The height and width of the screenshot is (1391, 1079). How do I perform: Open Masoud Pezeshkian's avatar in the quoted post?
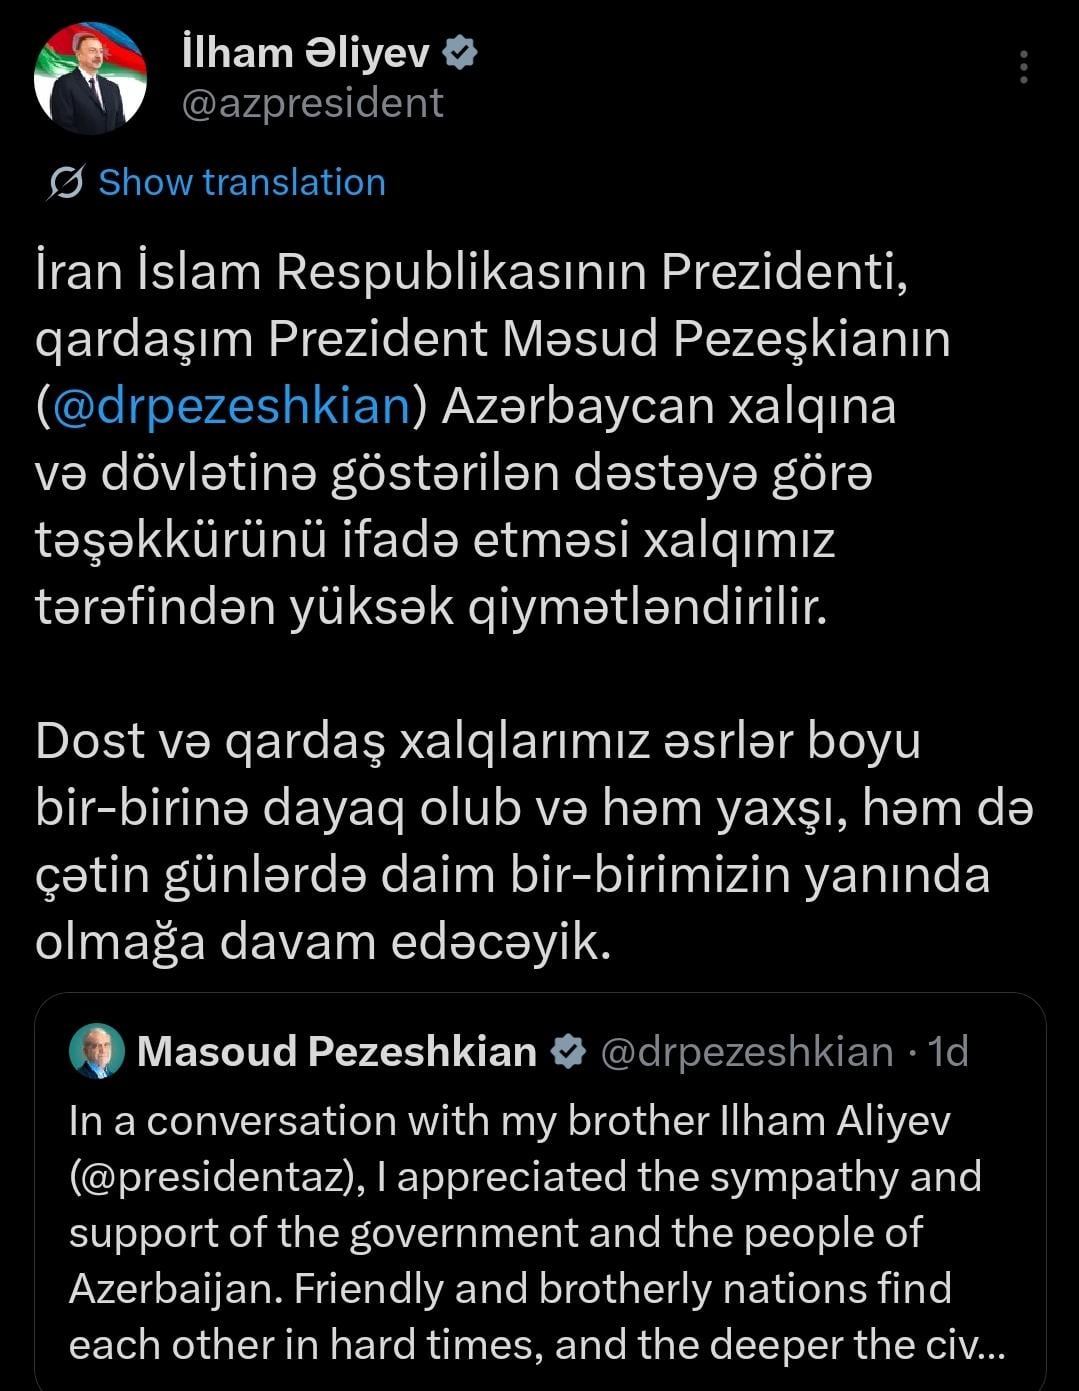96,1051
